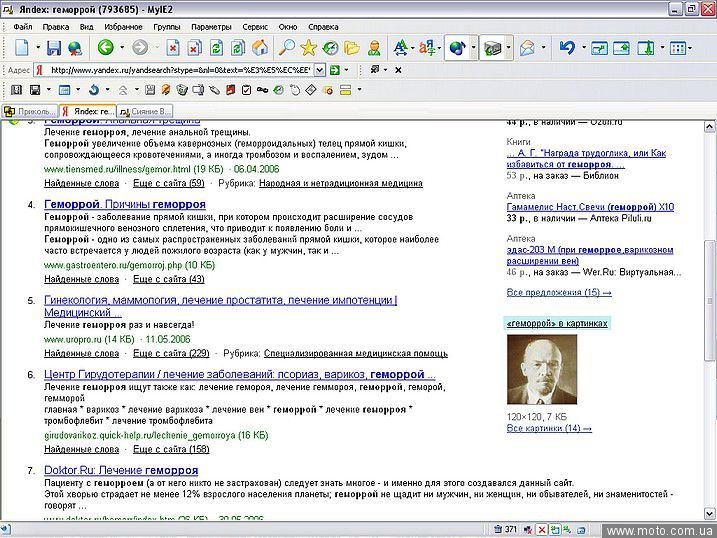The height and width of the screenshot is (538, 717).
Task: Click the vertical scrollbar down arrow
Action: (709, 513)
